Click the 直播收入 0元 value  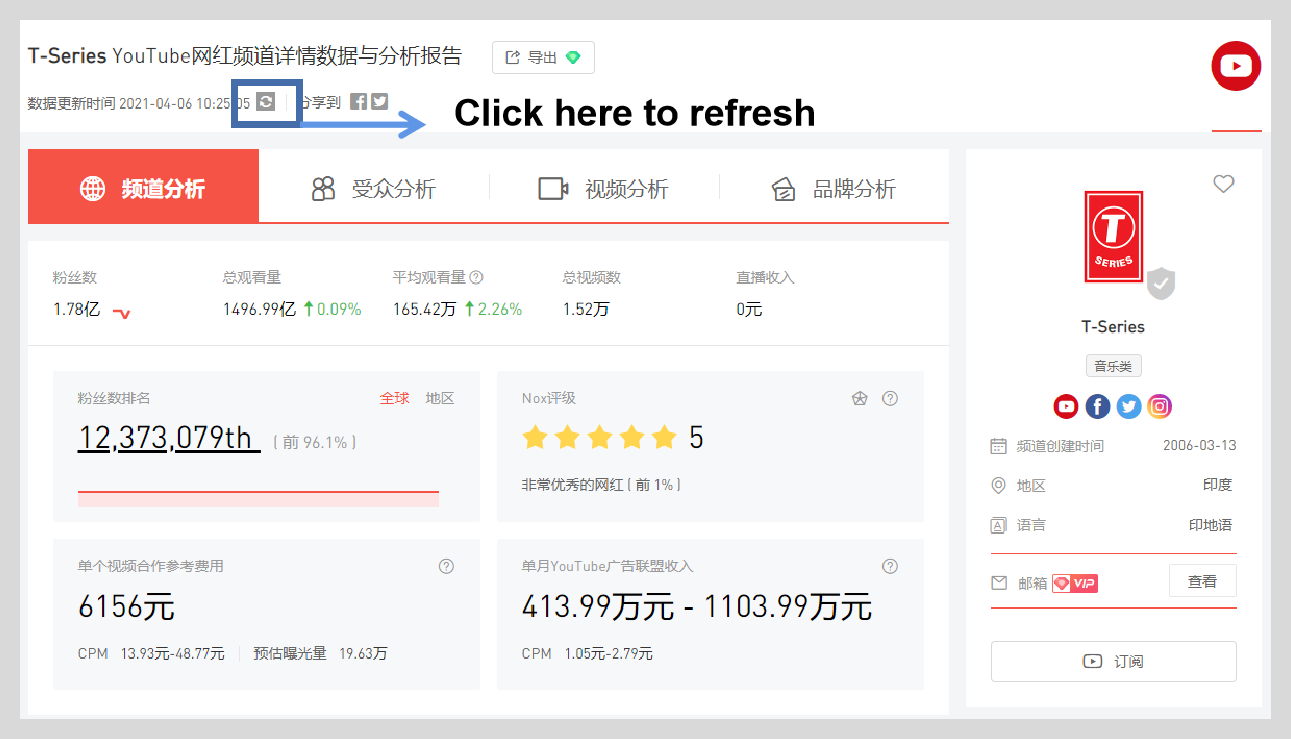click(x=749, y=309)
